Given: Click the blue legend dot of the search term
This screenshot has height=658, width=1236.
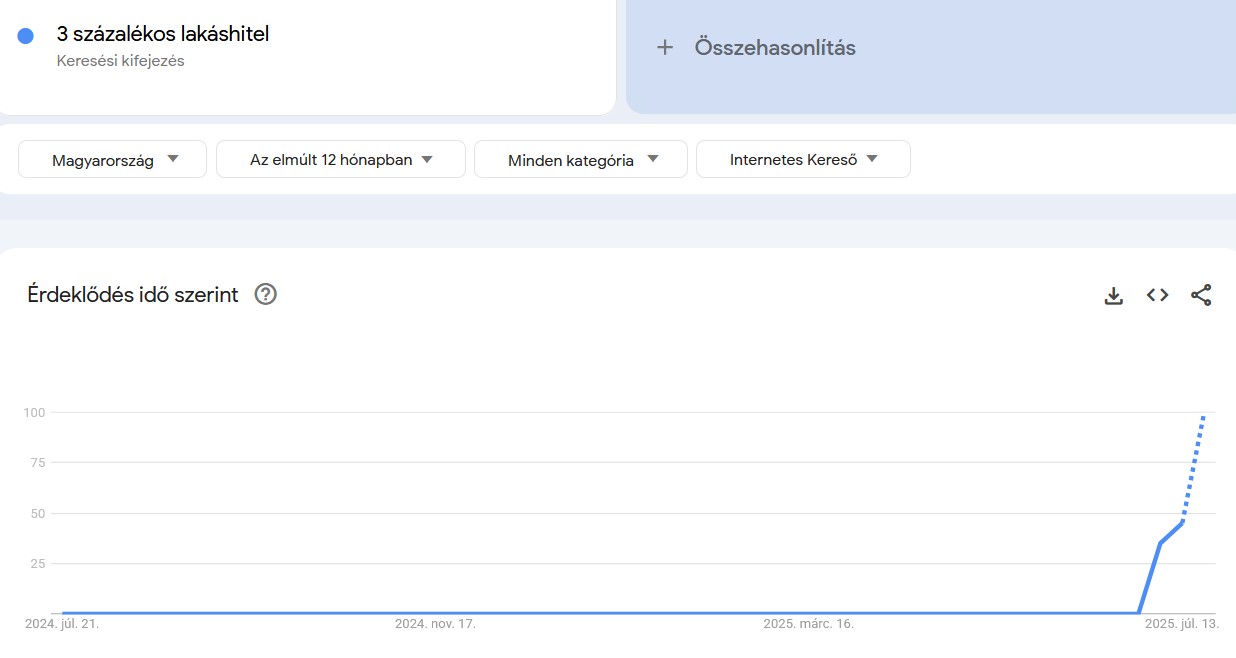Looking at the screenshot, I should coord(24,34).
